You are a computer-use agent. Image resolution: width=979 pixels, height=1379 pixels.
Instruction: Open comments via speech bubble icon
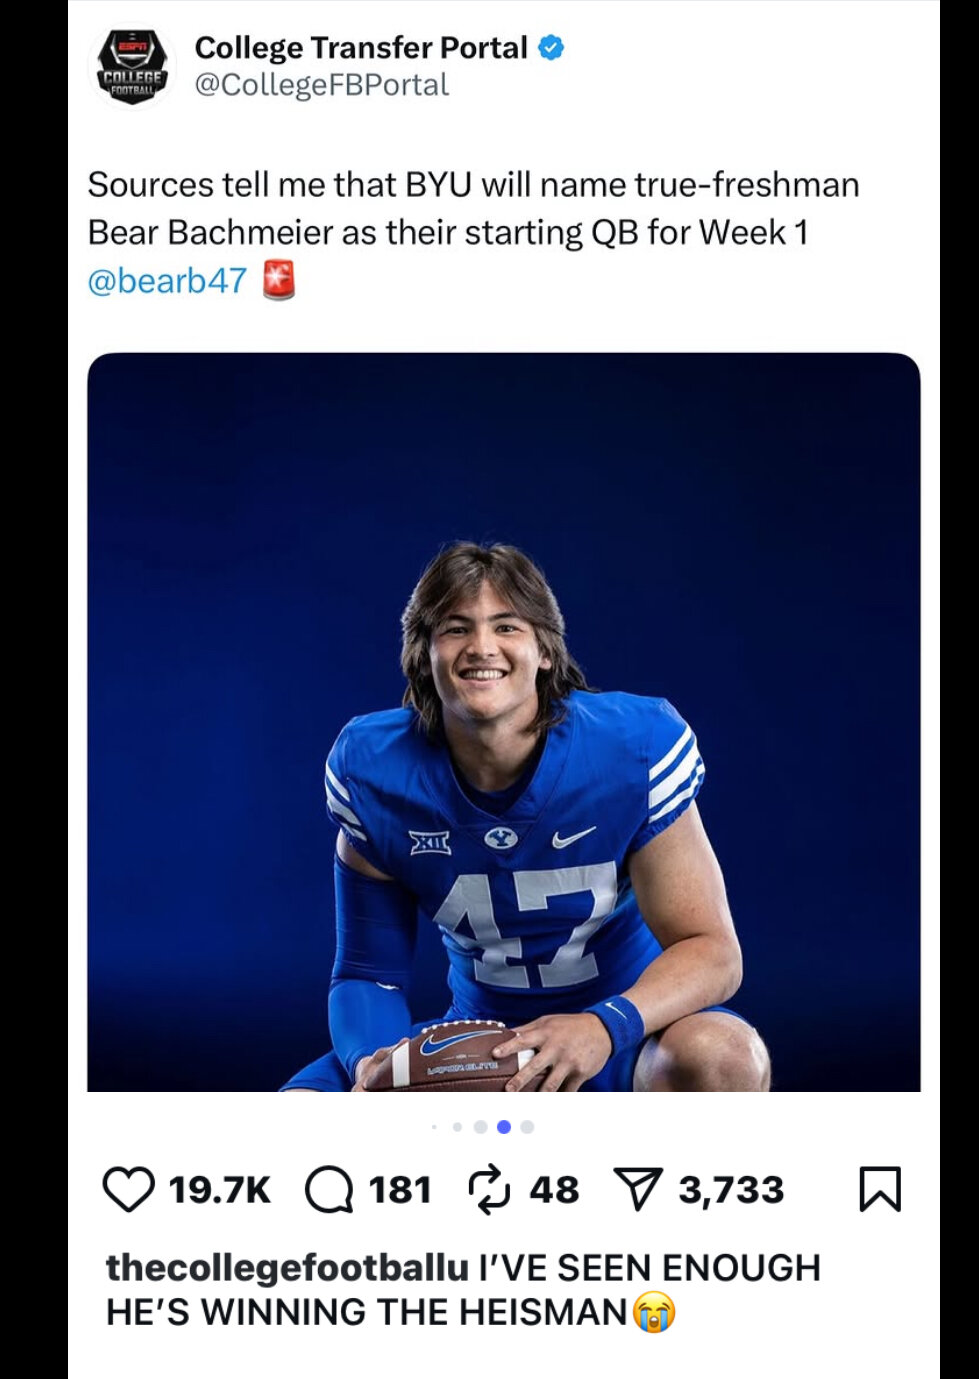tap(329, 1190)
